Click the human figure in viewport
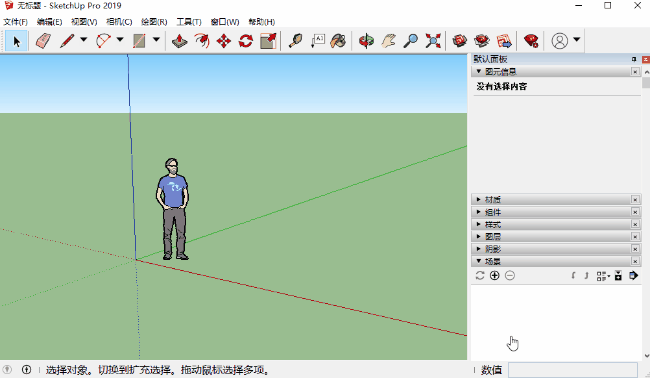 [173, 209]
